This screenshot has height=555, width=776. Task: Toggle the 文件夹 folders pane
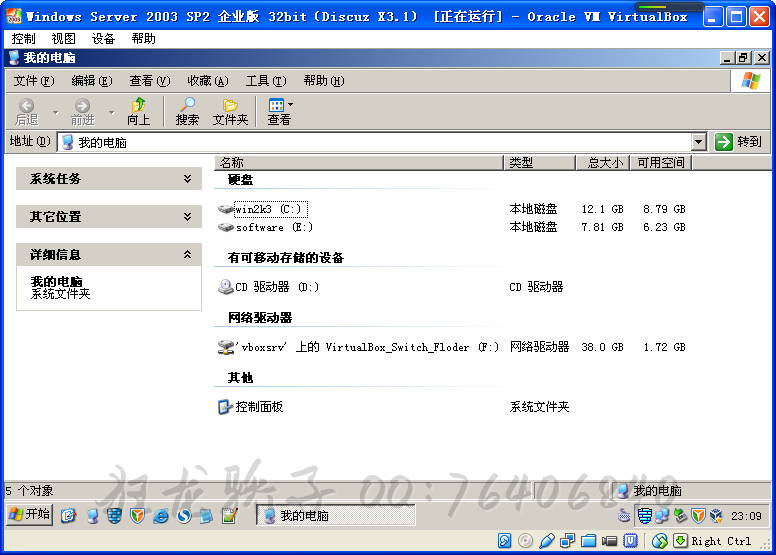[230, 112]
